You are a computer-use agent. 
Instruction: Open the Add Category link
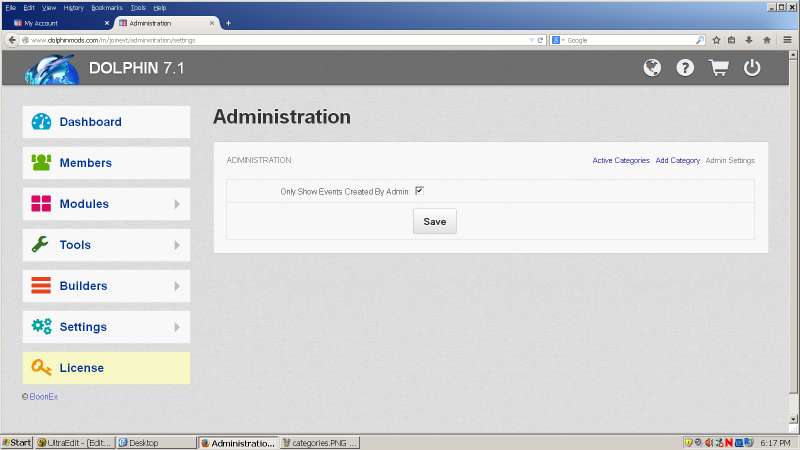[x=678, y=160]
